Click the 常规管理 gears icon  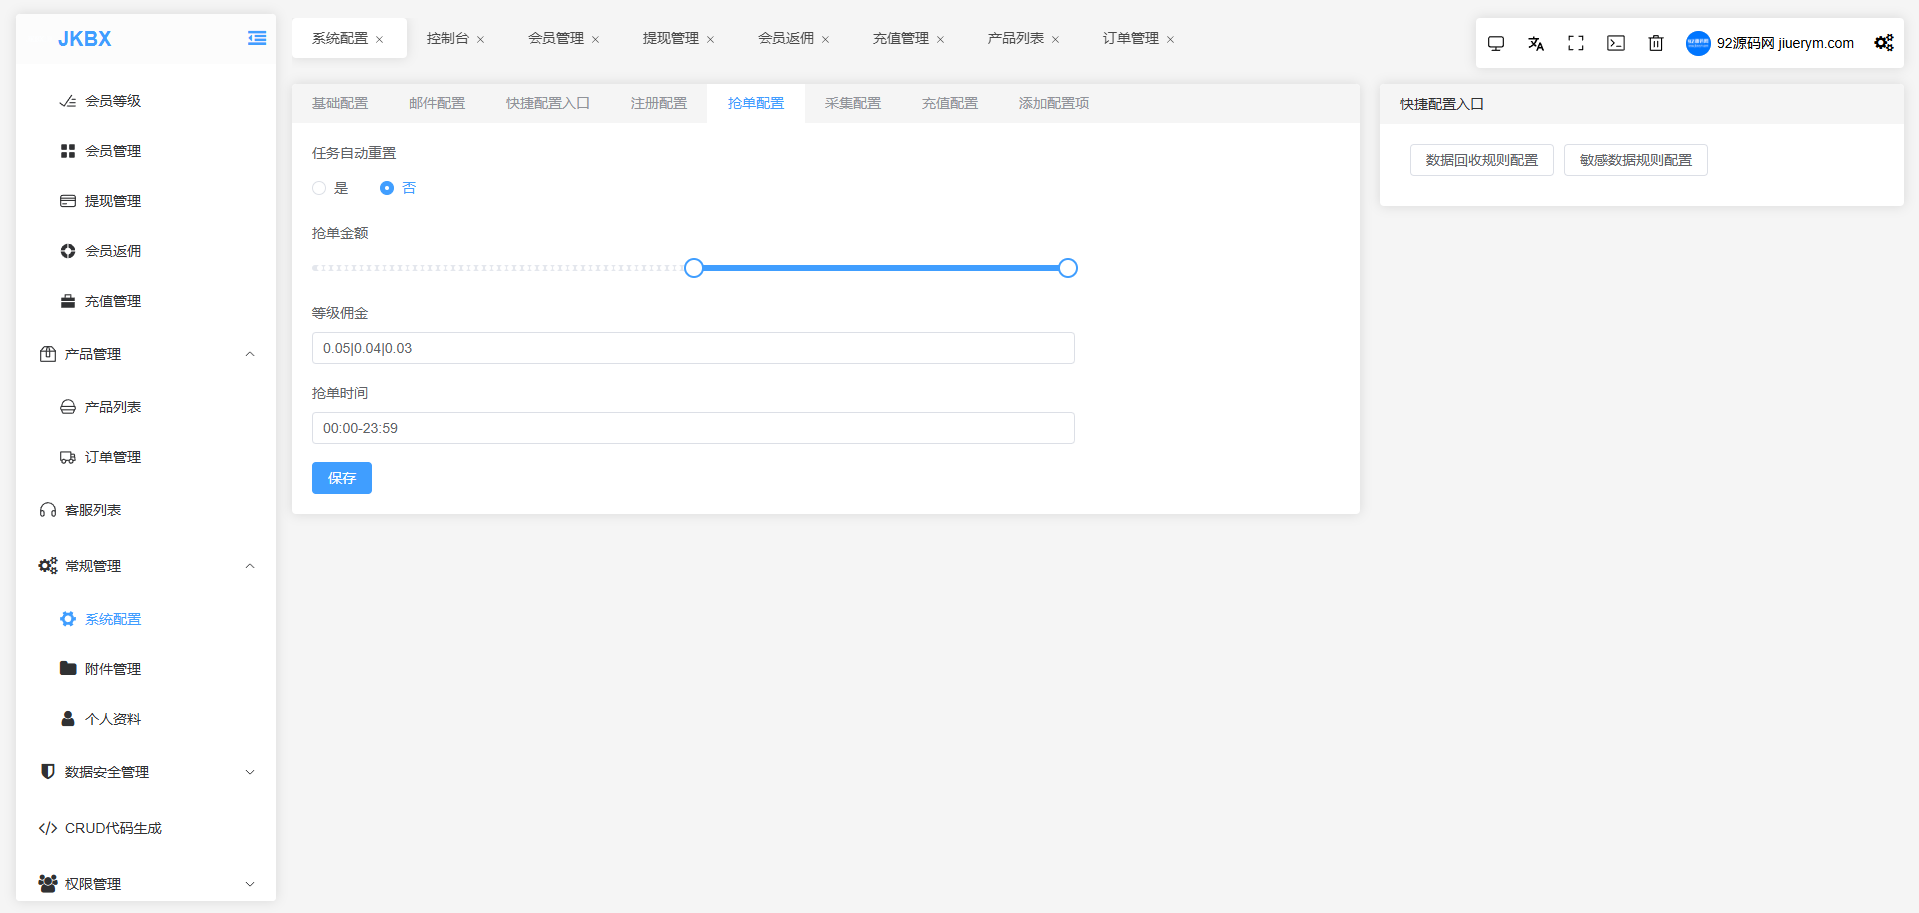point(48,566)
